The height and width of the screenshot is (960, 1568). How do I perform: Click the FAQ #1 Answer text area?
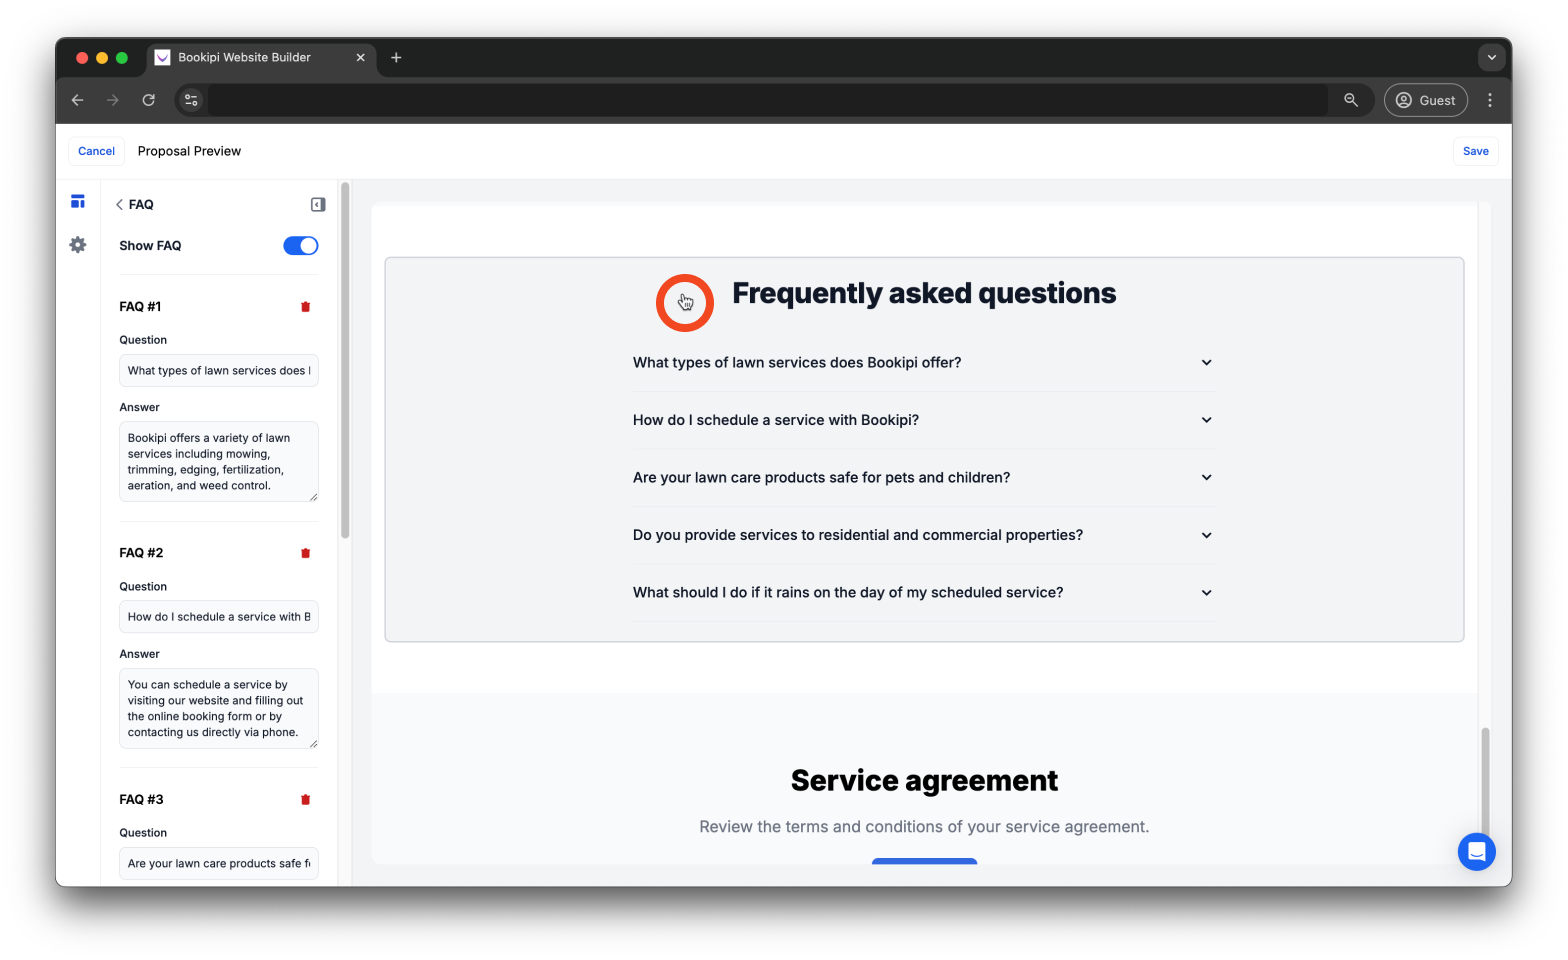219,462
